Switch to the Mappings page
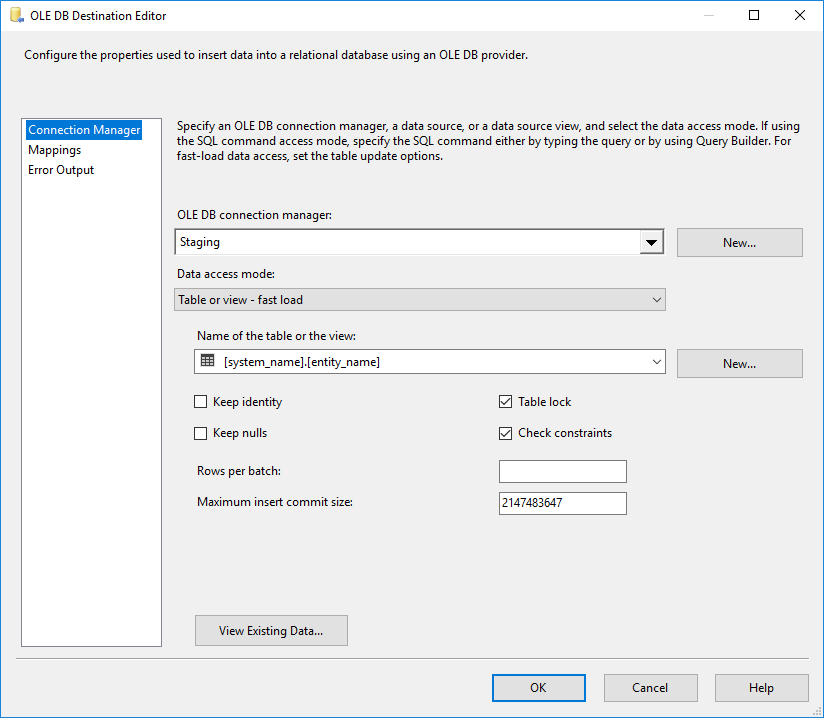 [55, 150]
